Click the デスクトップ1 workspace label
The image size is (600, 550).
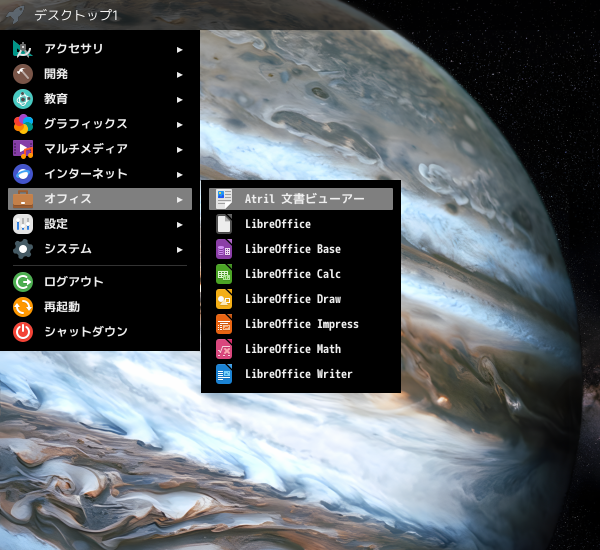pyautogui.click(x=76, y=15)
